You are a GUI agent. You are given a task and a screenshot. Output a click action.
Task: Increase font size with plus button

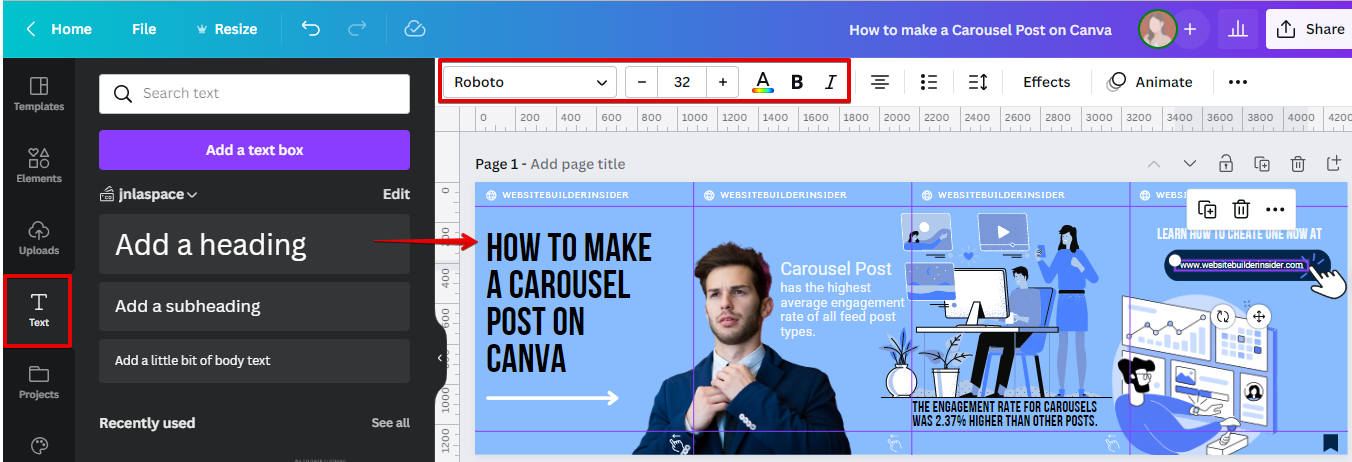coord(722,82)
